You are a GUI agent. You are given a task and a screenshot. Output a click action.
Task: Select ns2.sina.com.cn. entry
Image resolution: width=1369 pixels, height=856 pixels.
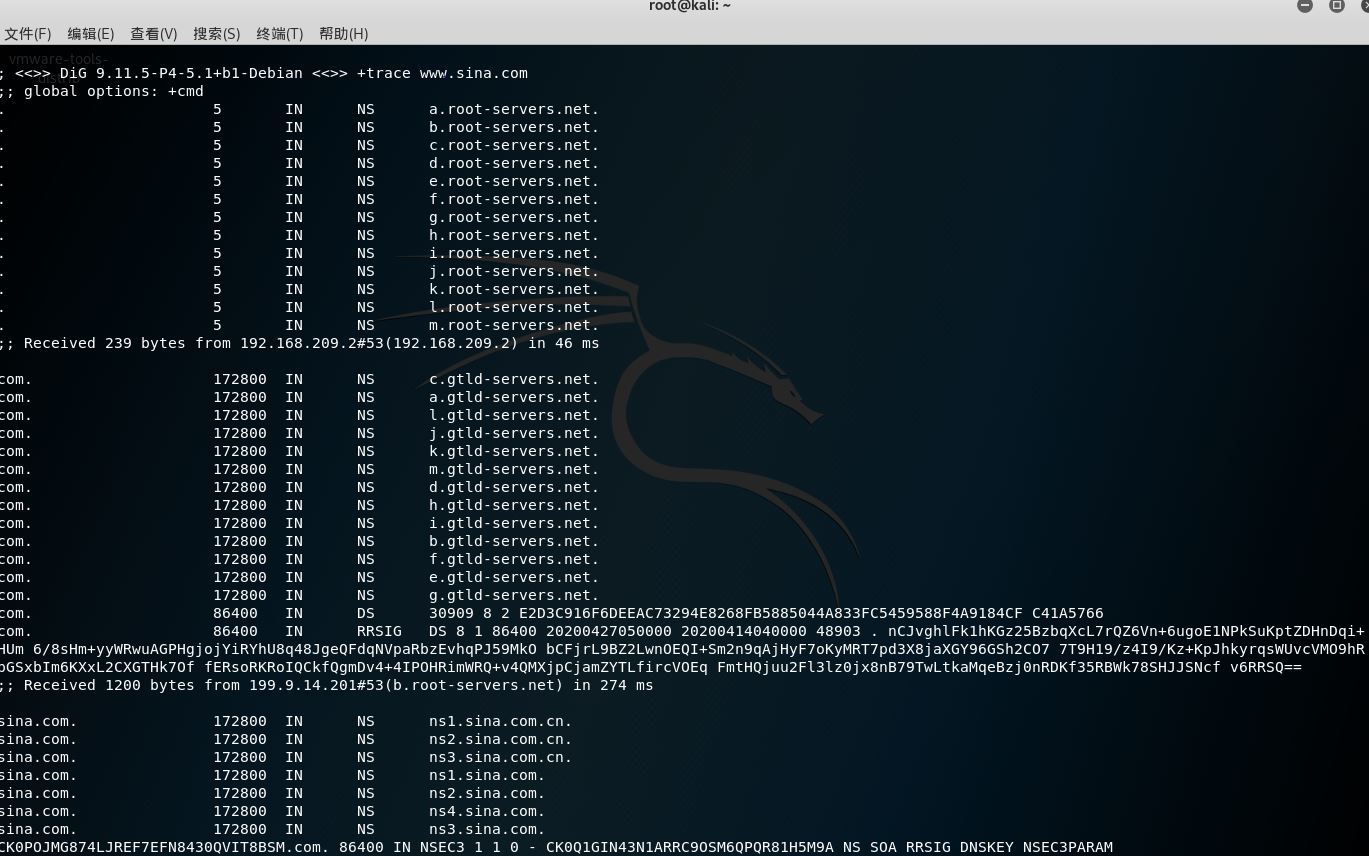coord(500,739)
